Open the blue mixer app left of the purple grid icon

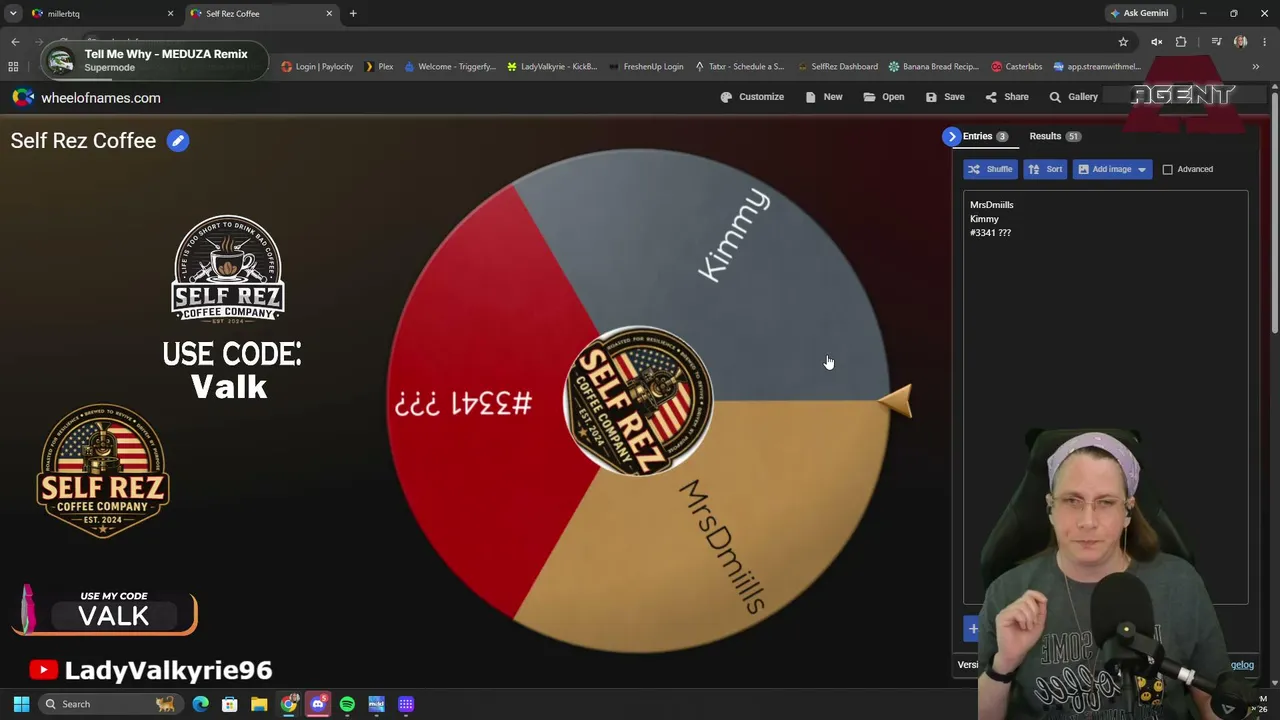point(376,704)
